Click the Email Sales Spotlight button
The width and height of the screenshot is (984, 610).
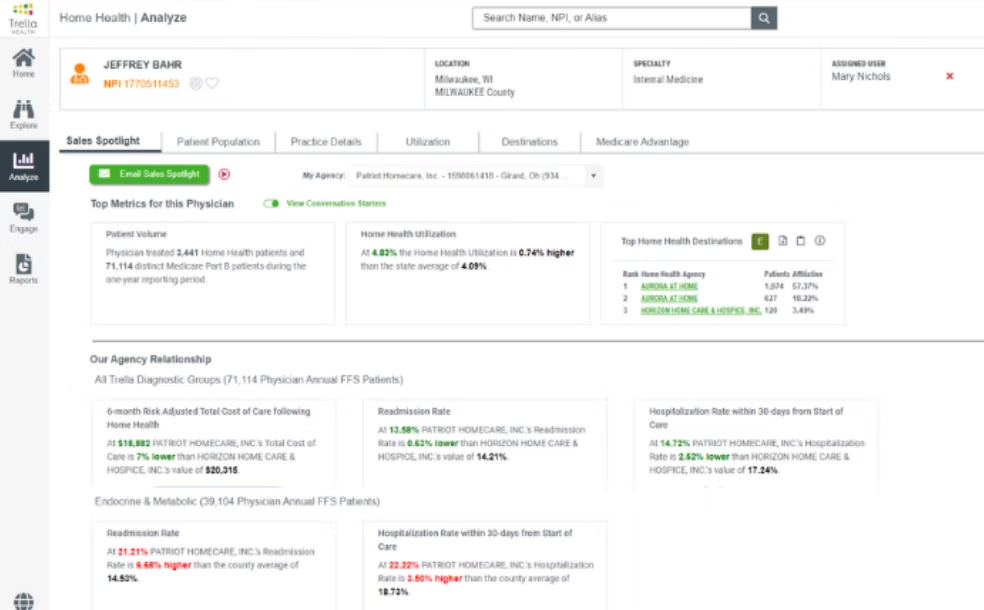tap(148, 174)
